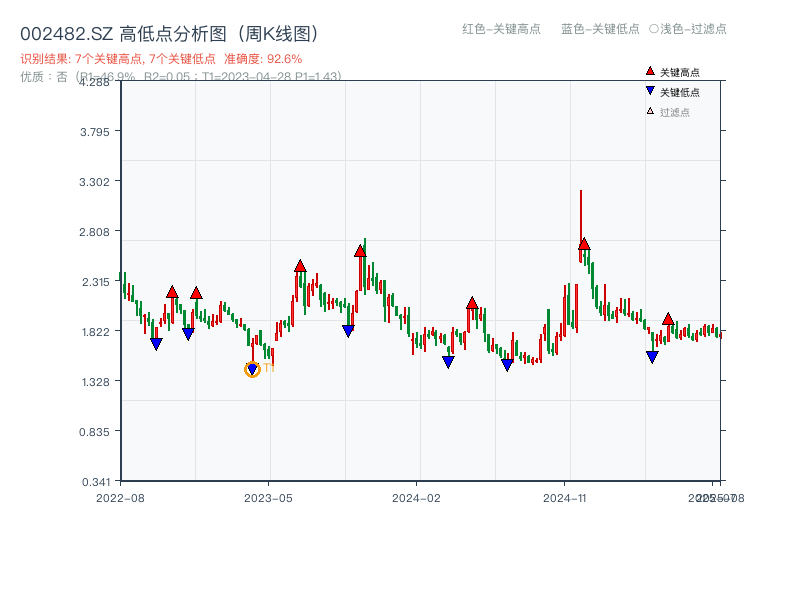Click the 0.341 y-axis label
This screenshot has width=800, height=600.
click(x=96, y=482)
